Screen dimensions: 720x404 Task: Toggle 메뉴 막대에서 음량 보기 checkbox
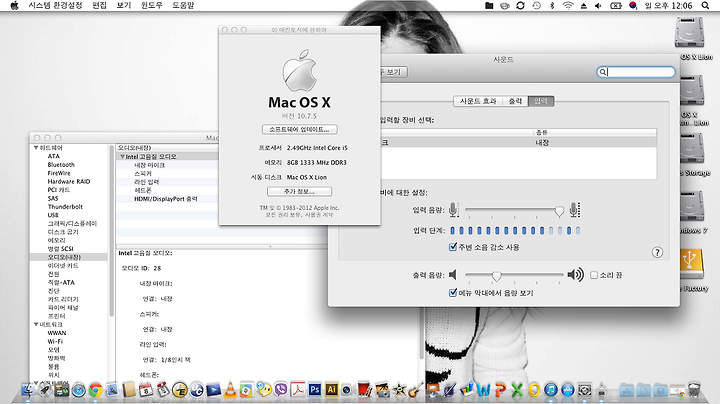click(453, 292)
